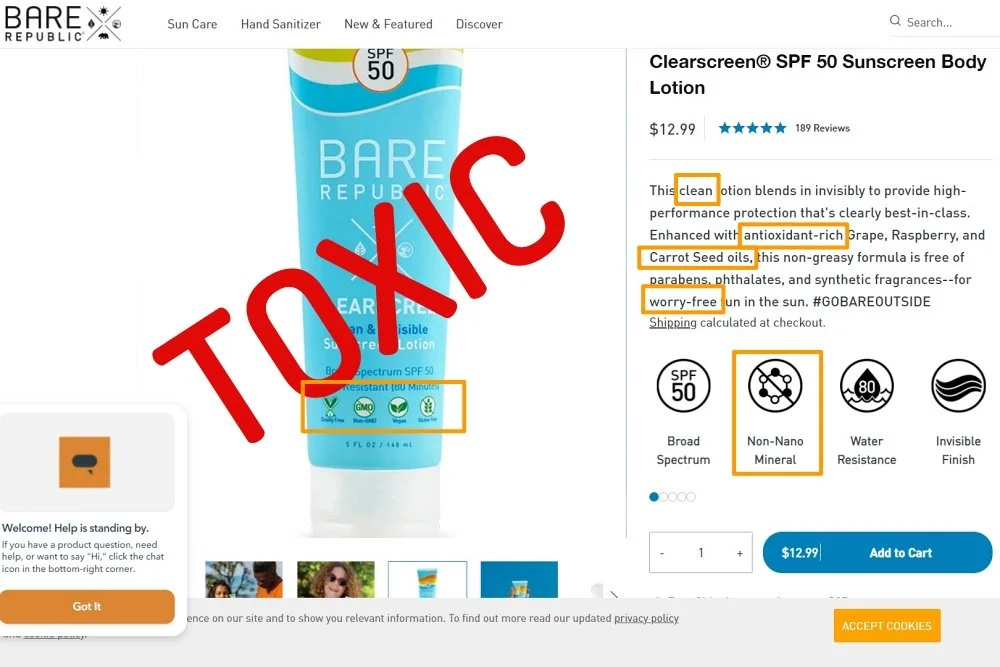Open the Sun Care menu

point(192,24)
